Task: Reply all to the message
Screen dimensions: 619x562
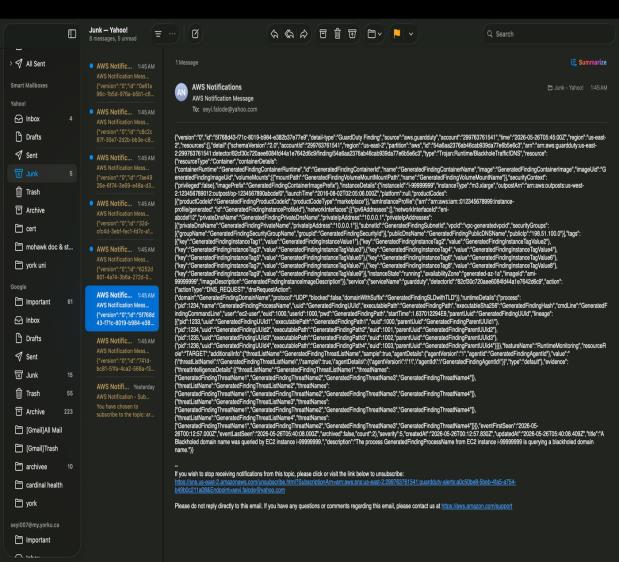Action: click(289, 34)
